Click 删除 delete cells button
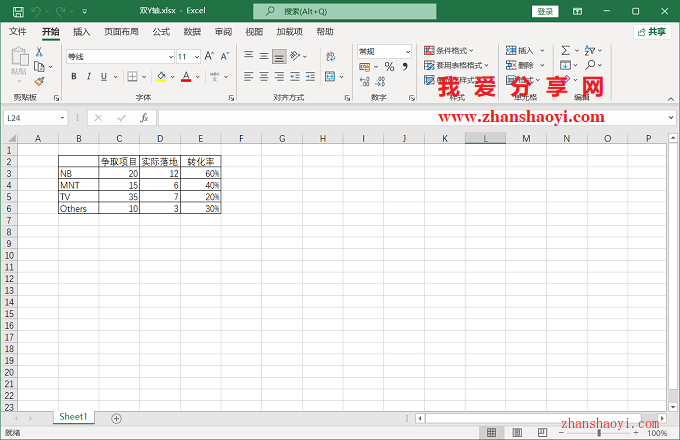The width and height of the screenshot is (680, 440). (520, 65)
